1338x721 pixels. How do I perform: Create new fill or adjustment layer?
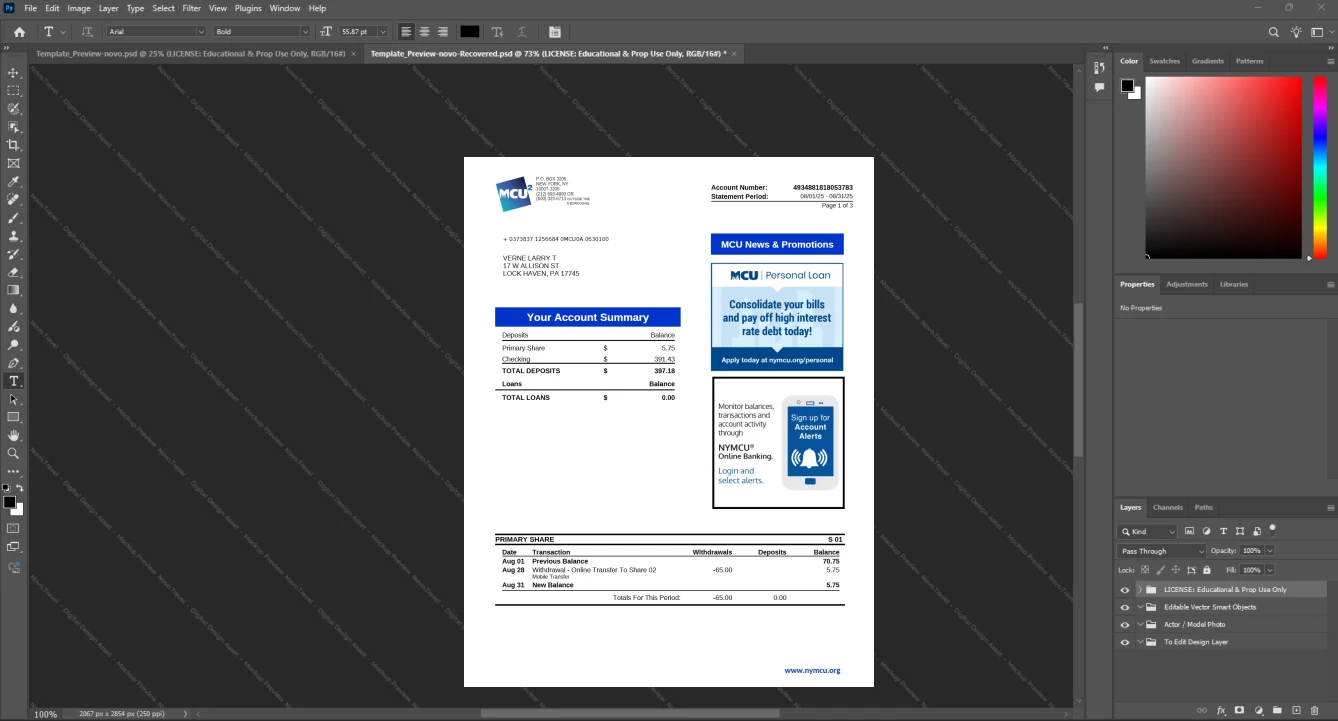pos(1259,710)
